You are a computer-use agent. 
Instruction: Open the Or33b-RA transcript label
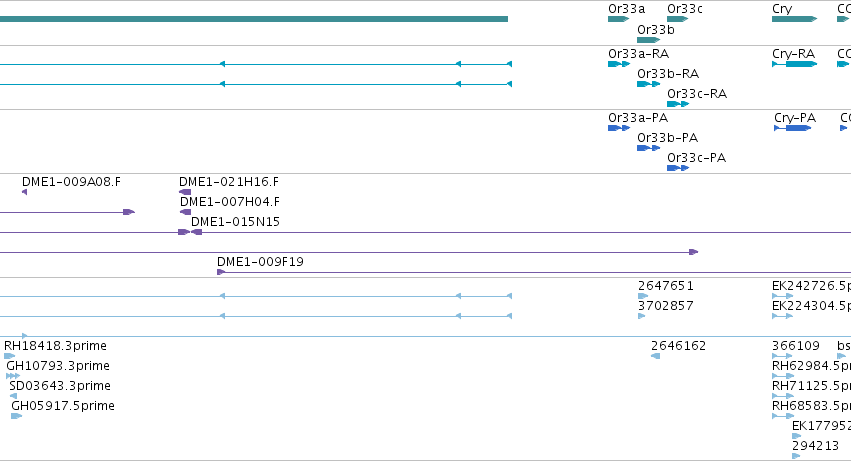point(668,74)
